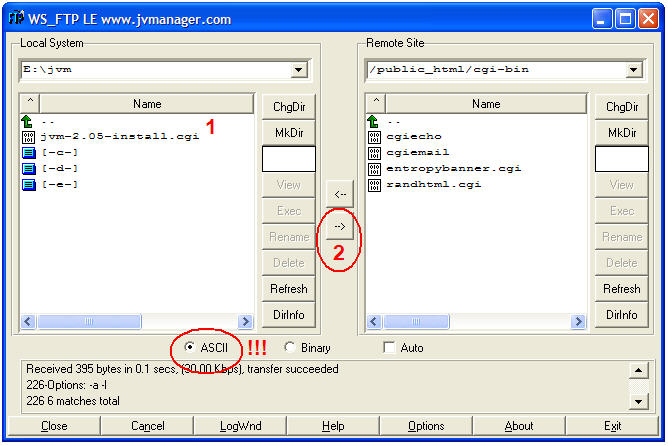Image resolution: width=668 pixels, height=446 pixels.
Task: Click the bottom Close button
Action: pyautogui.click(x=54, y=426)
